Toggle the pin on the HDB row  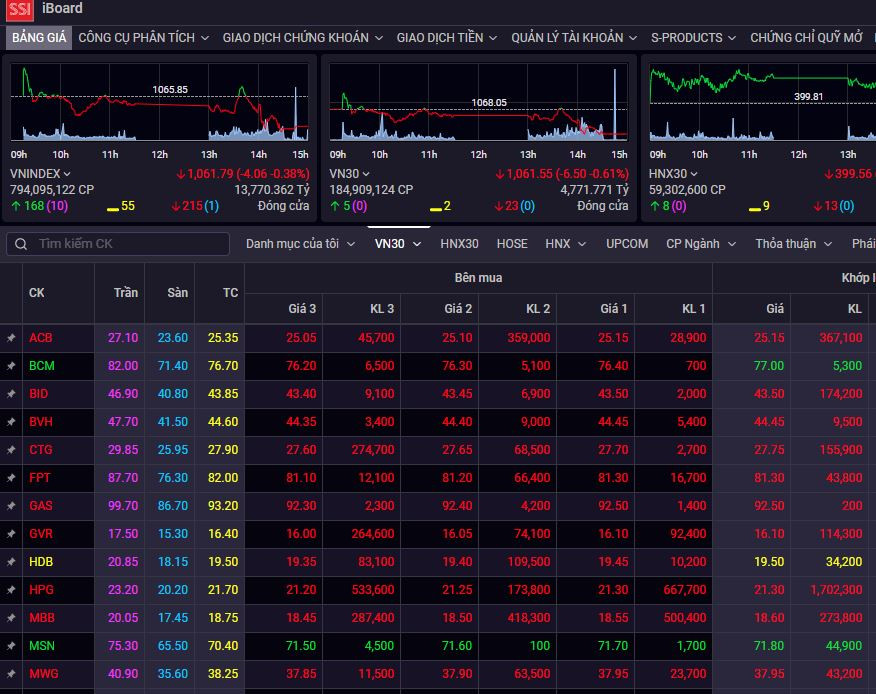pyautogui.click(x=11, y=562)
